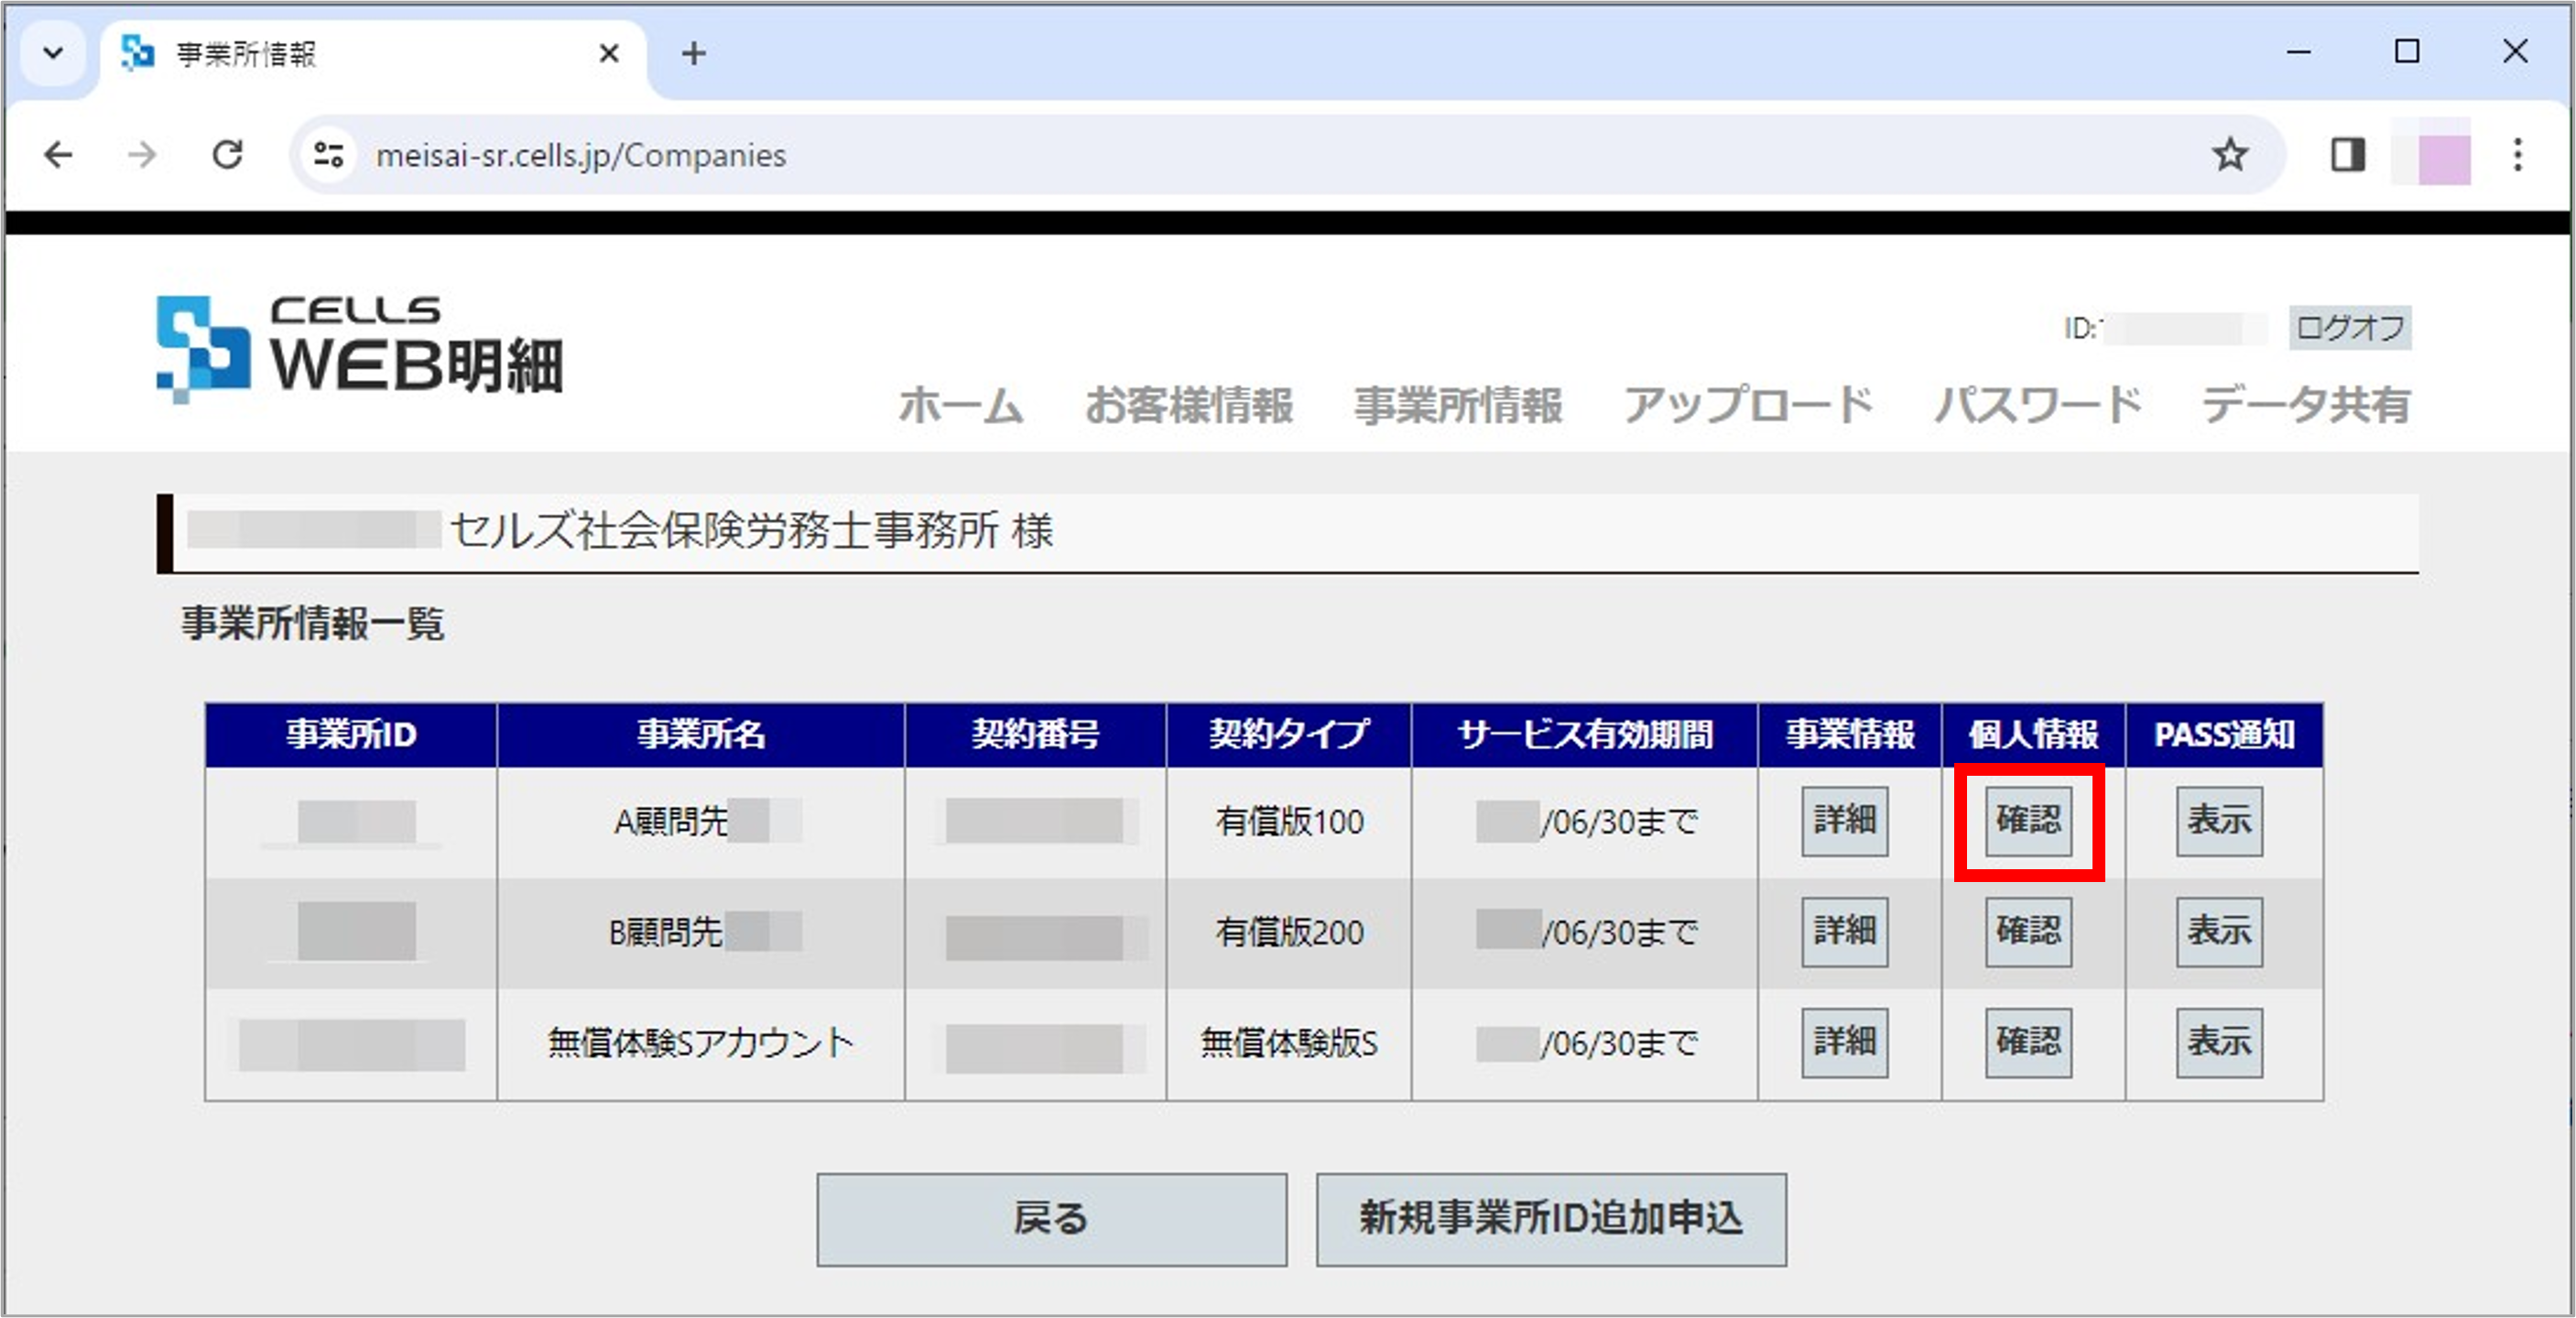Open the browser side panel icon

point(2347,154)
